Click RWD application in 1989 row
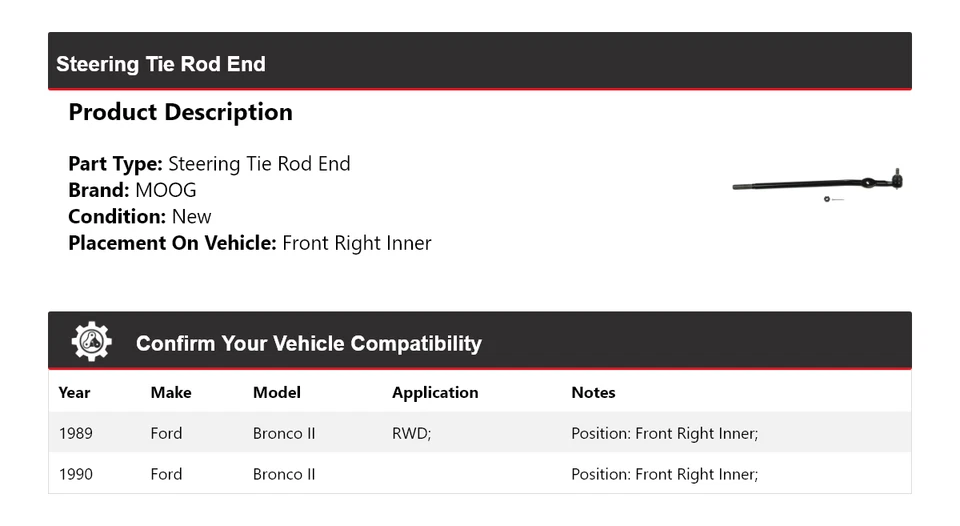The height and width of the screenshot is (526, 960). click(x=411, y=433)
